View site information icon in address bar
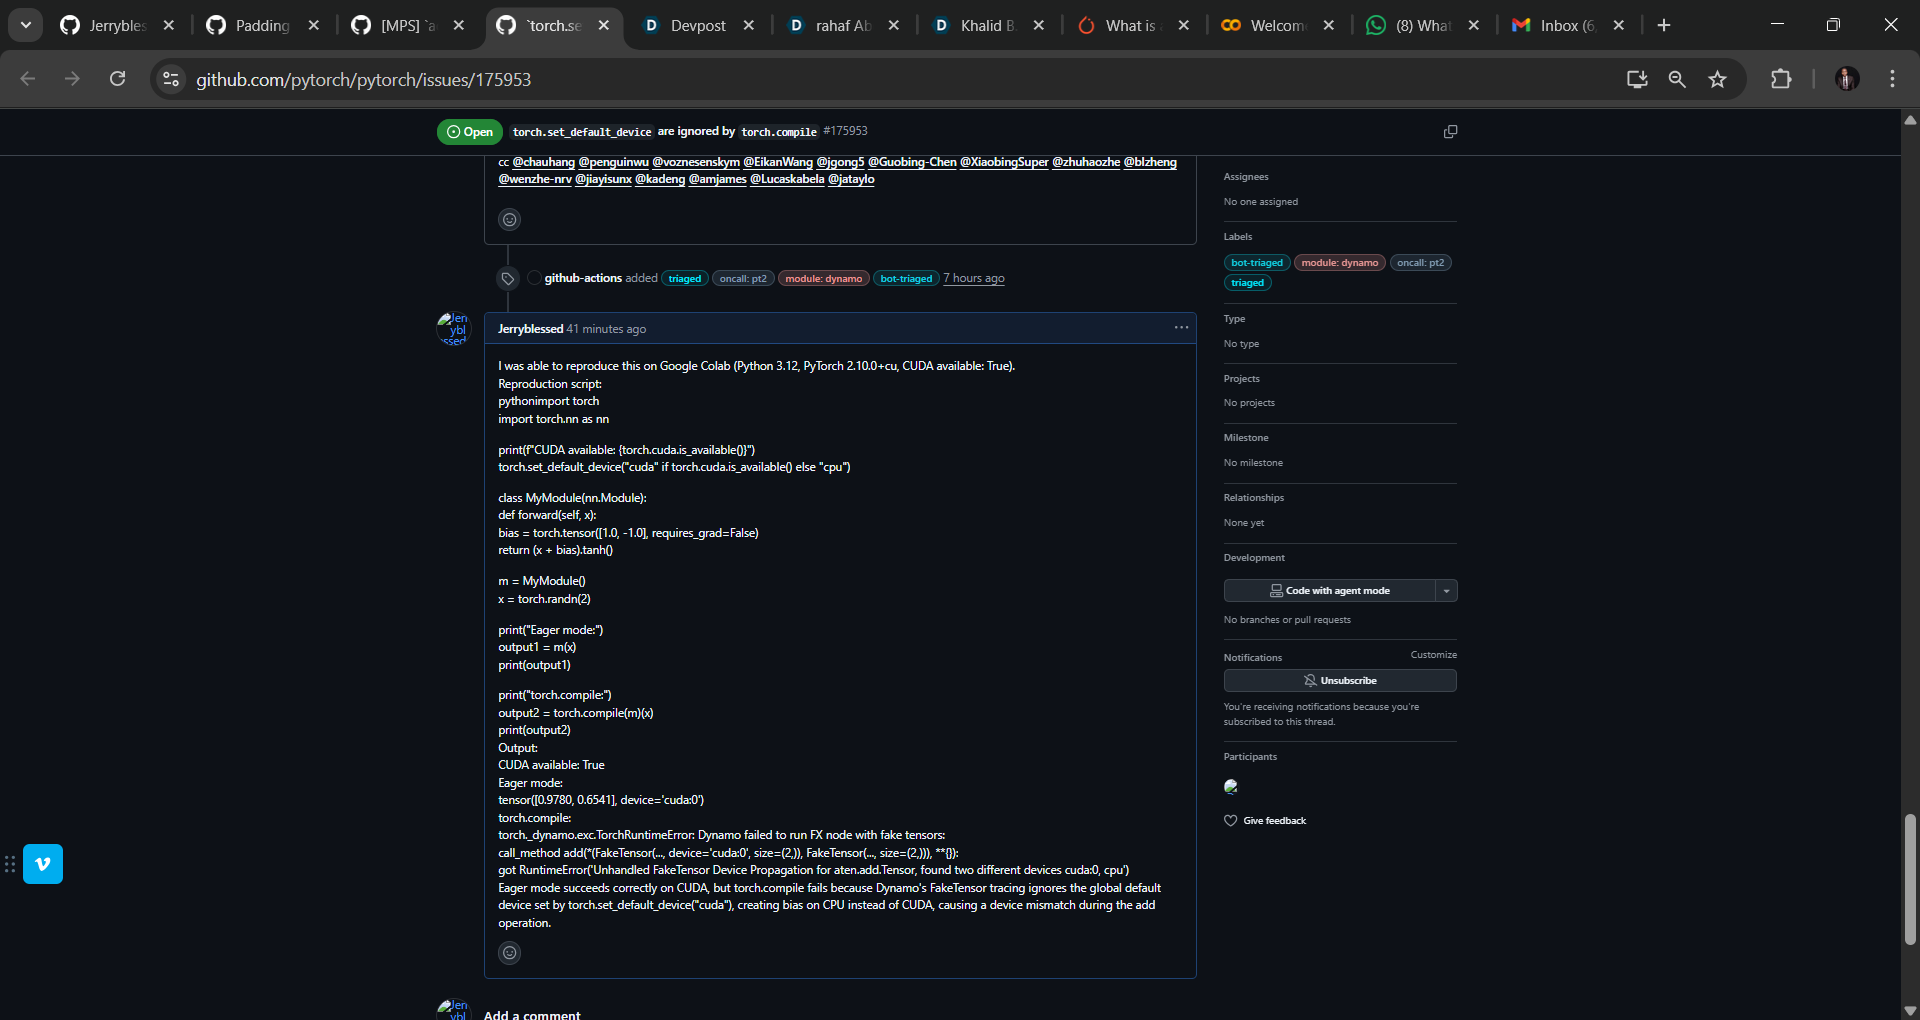1920x1020 pixels. pyautogui.click(x=171, y=79)
